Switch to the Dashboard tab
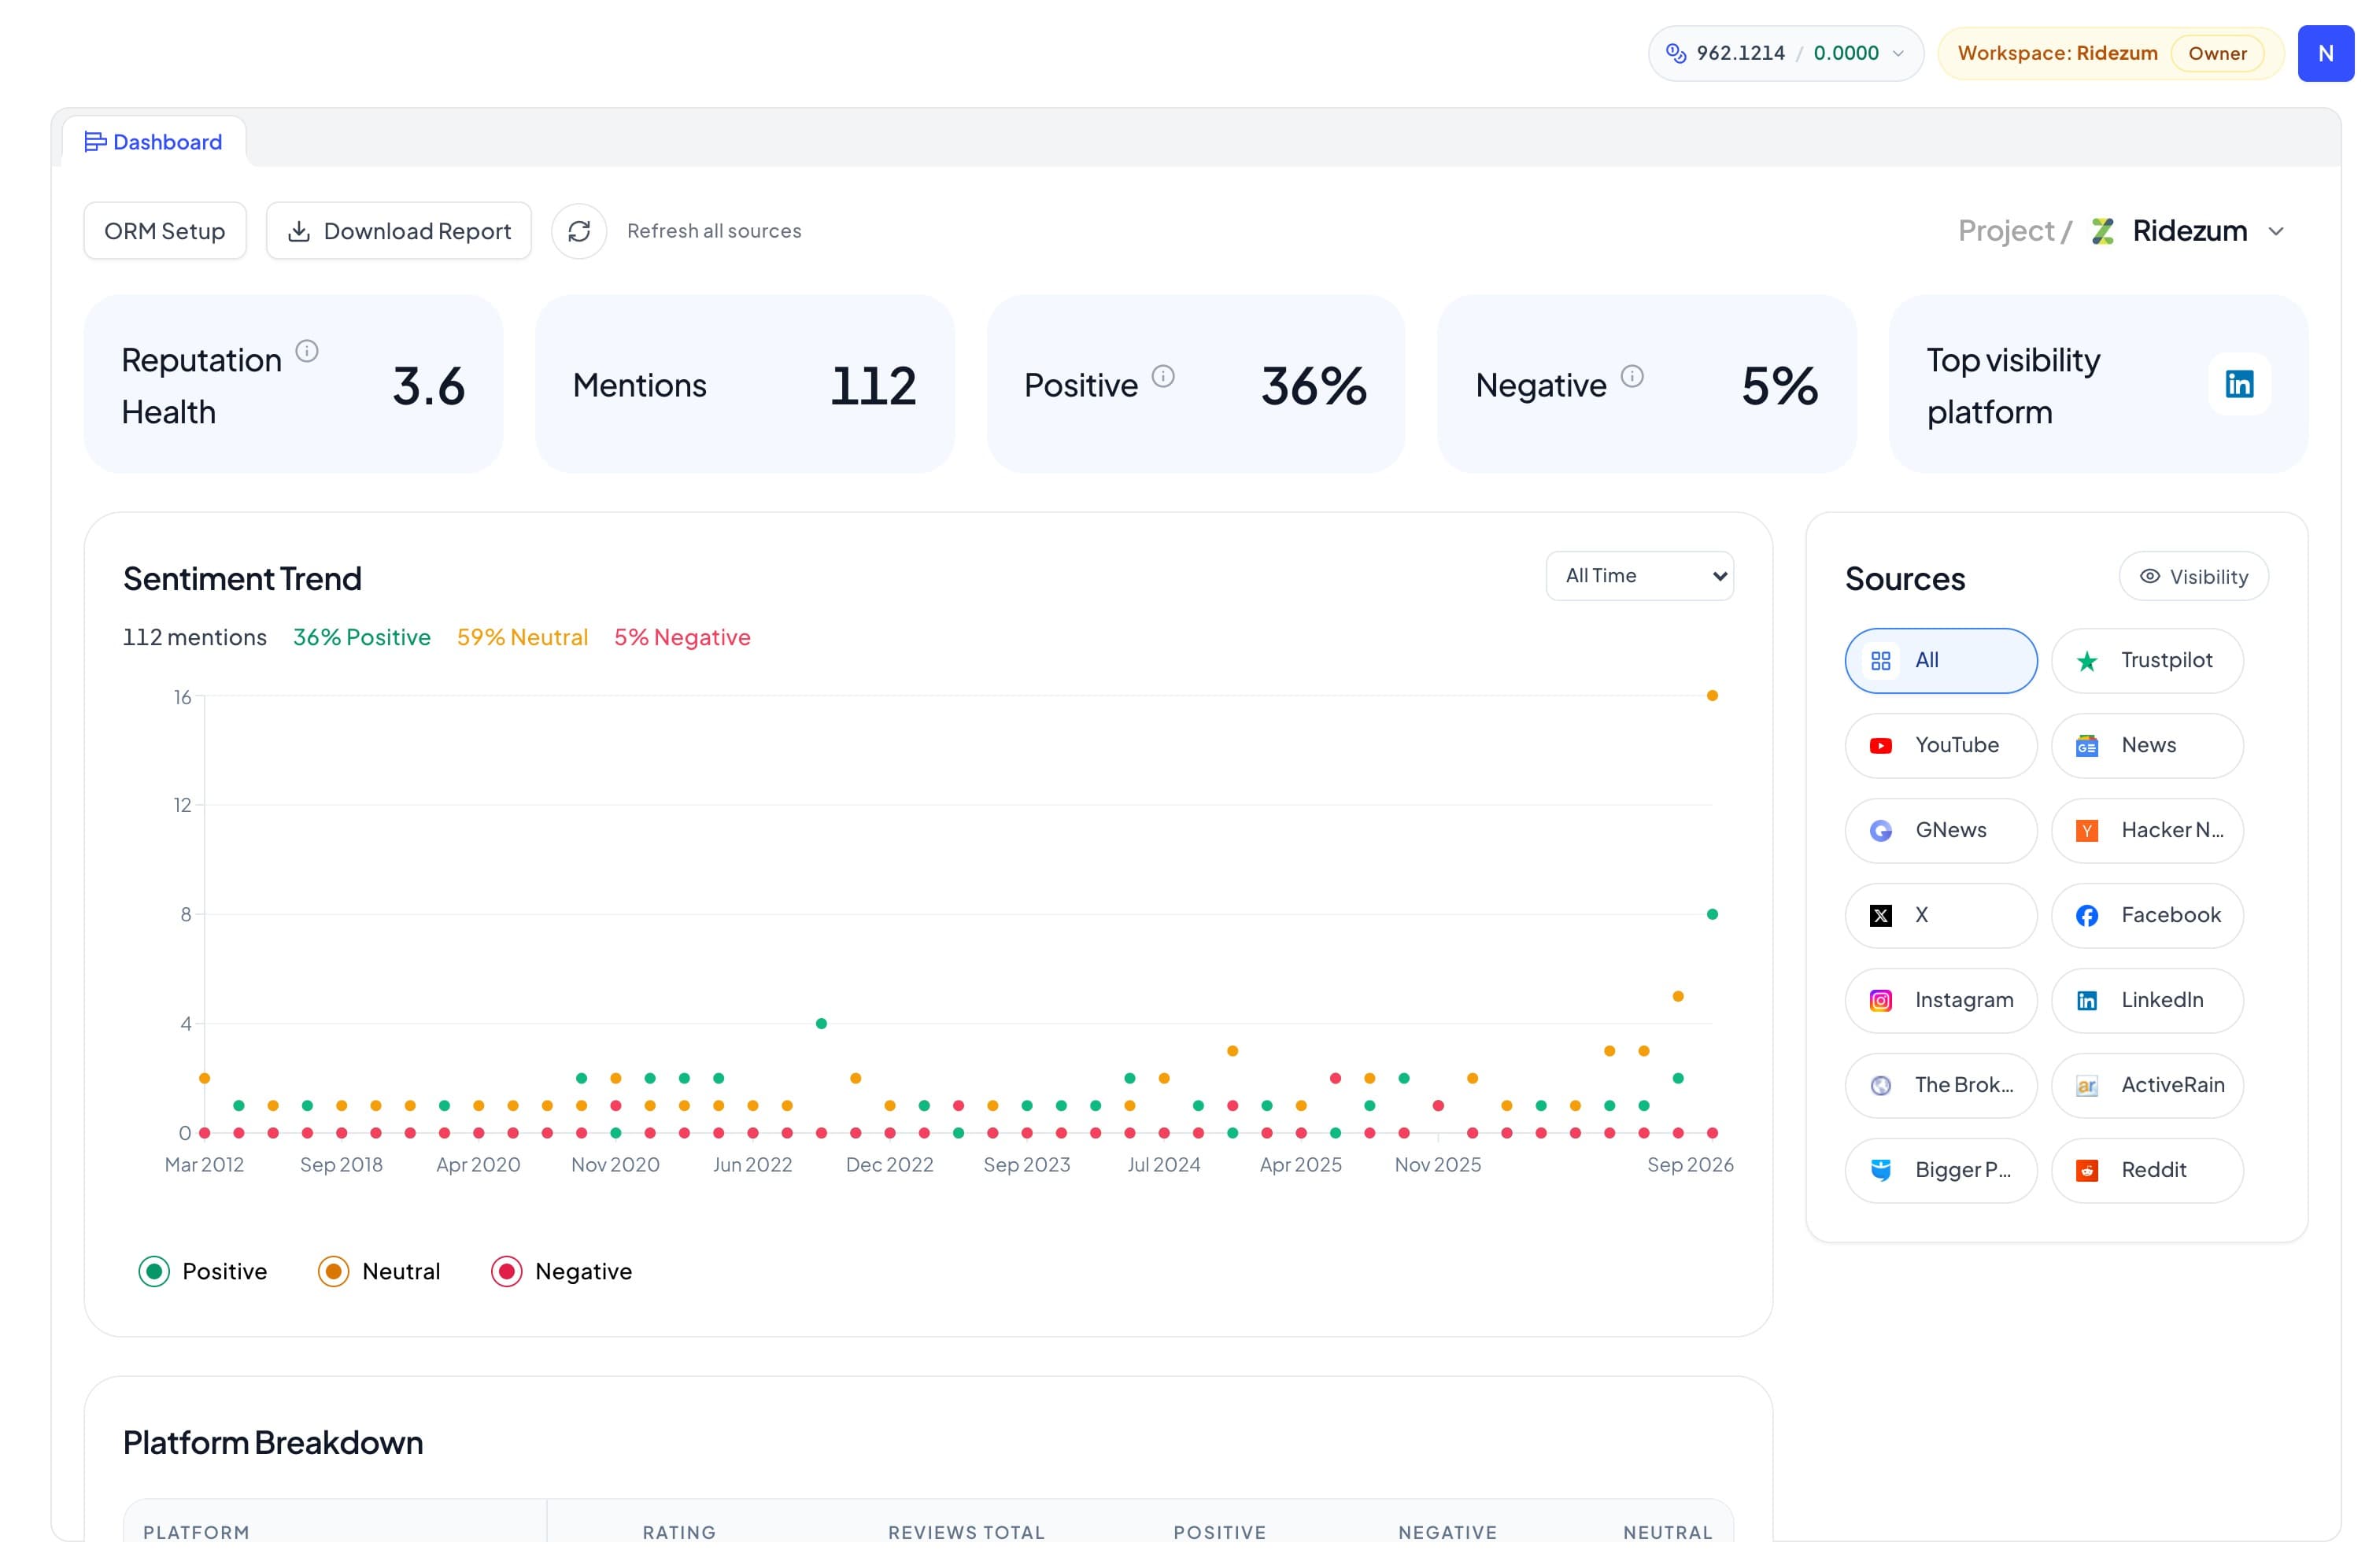Image resolution: width=2380 pixels, height=1561 pixels. pyautogui.click(x=154, y=142)
